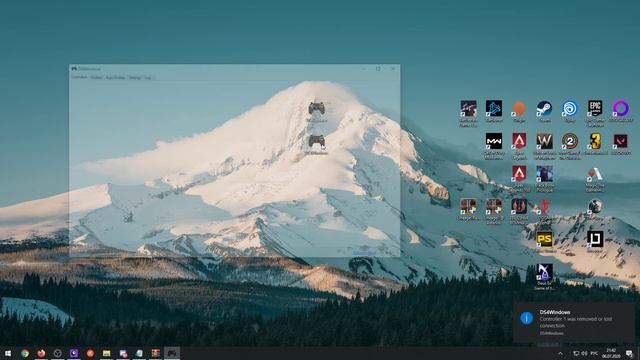
Task: Click the taskbar clock and date
Action: tap(611, 353)
